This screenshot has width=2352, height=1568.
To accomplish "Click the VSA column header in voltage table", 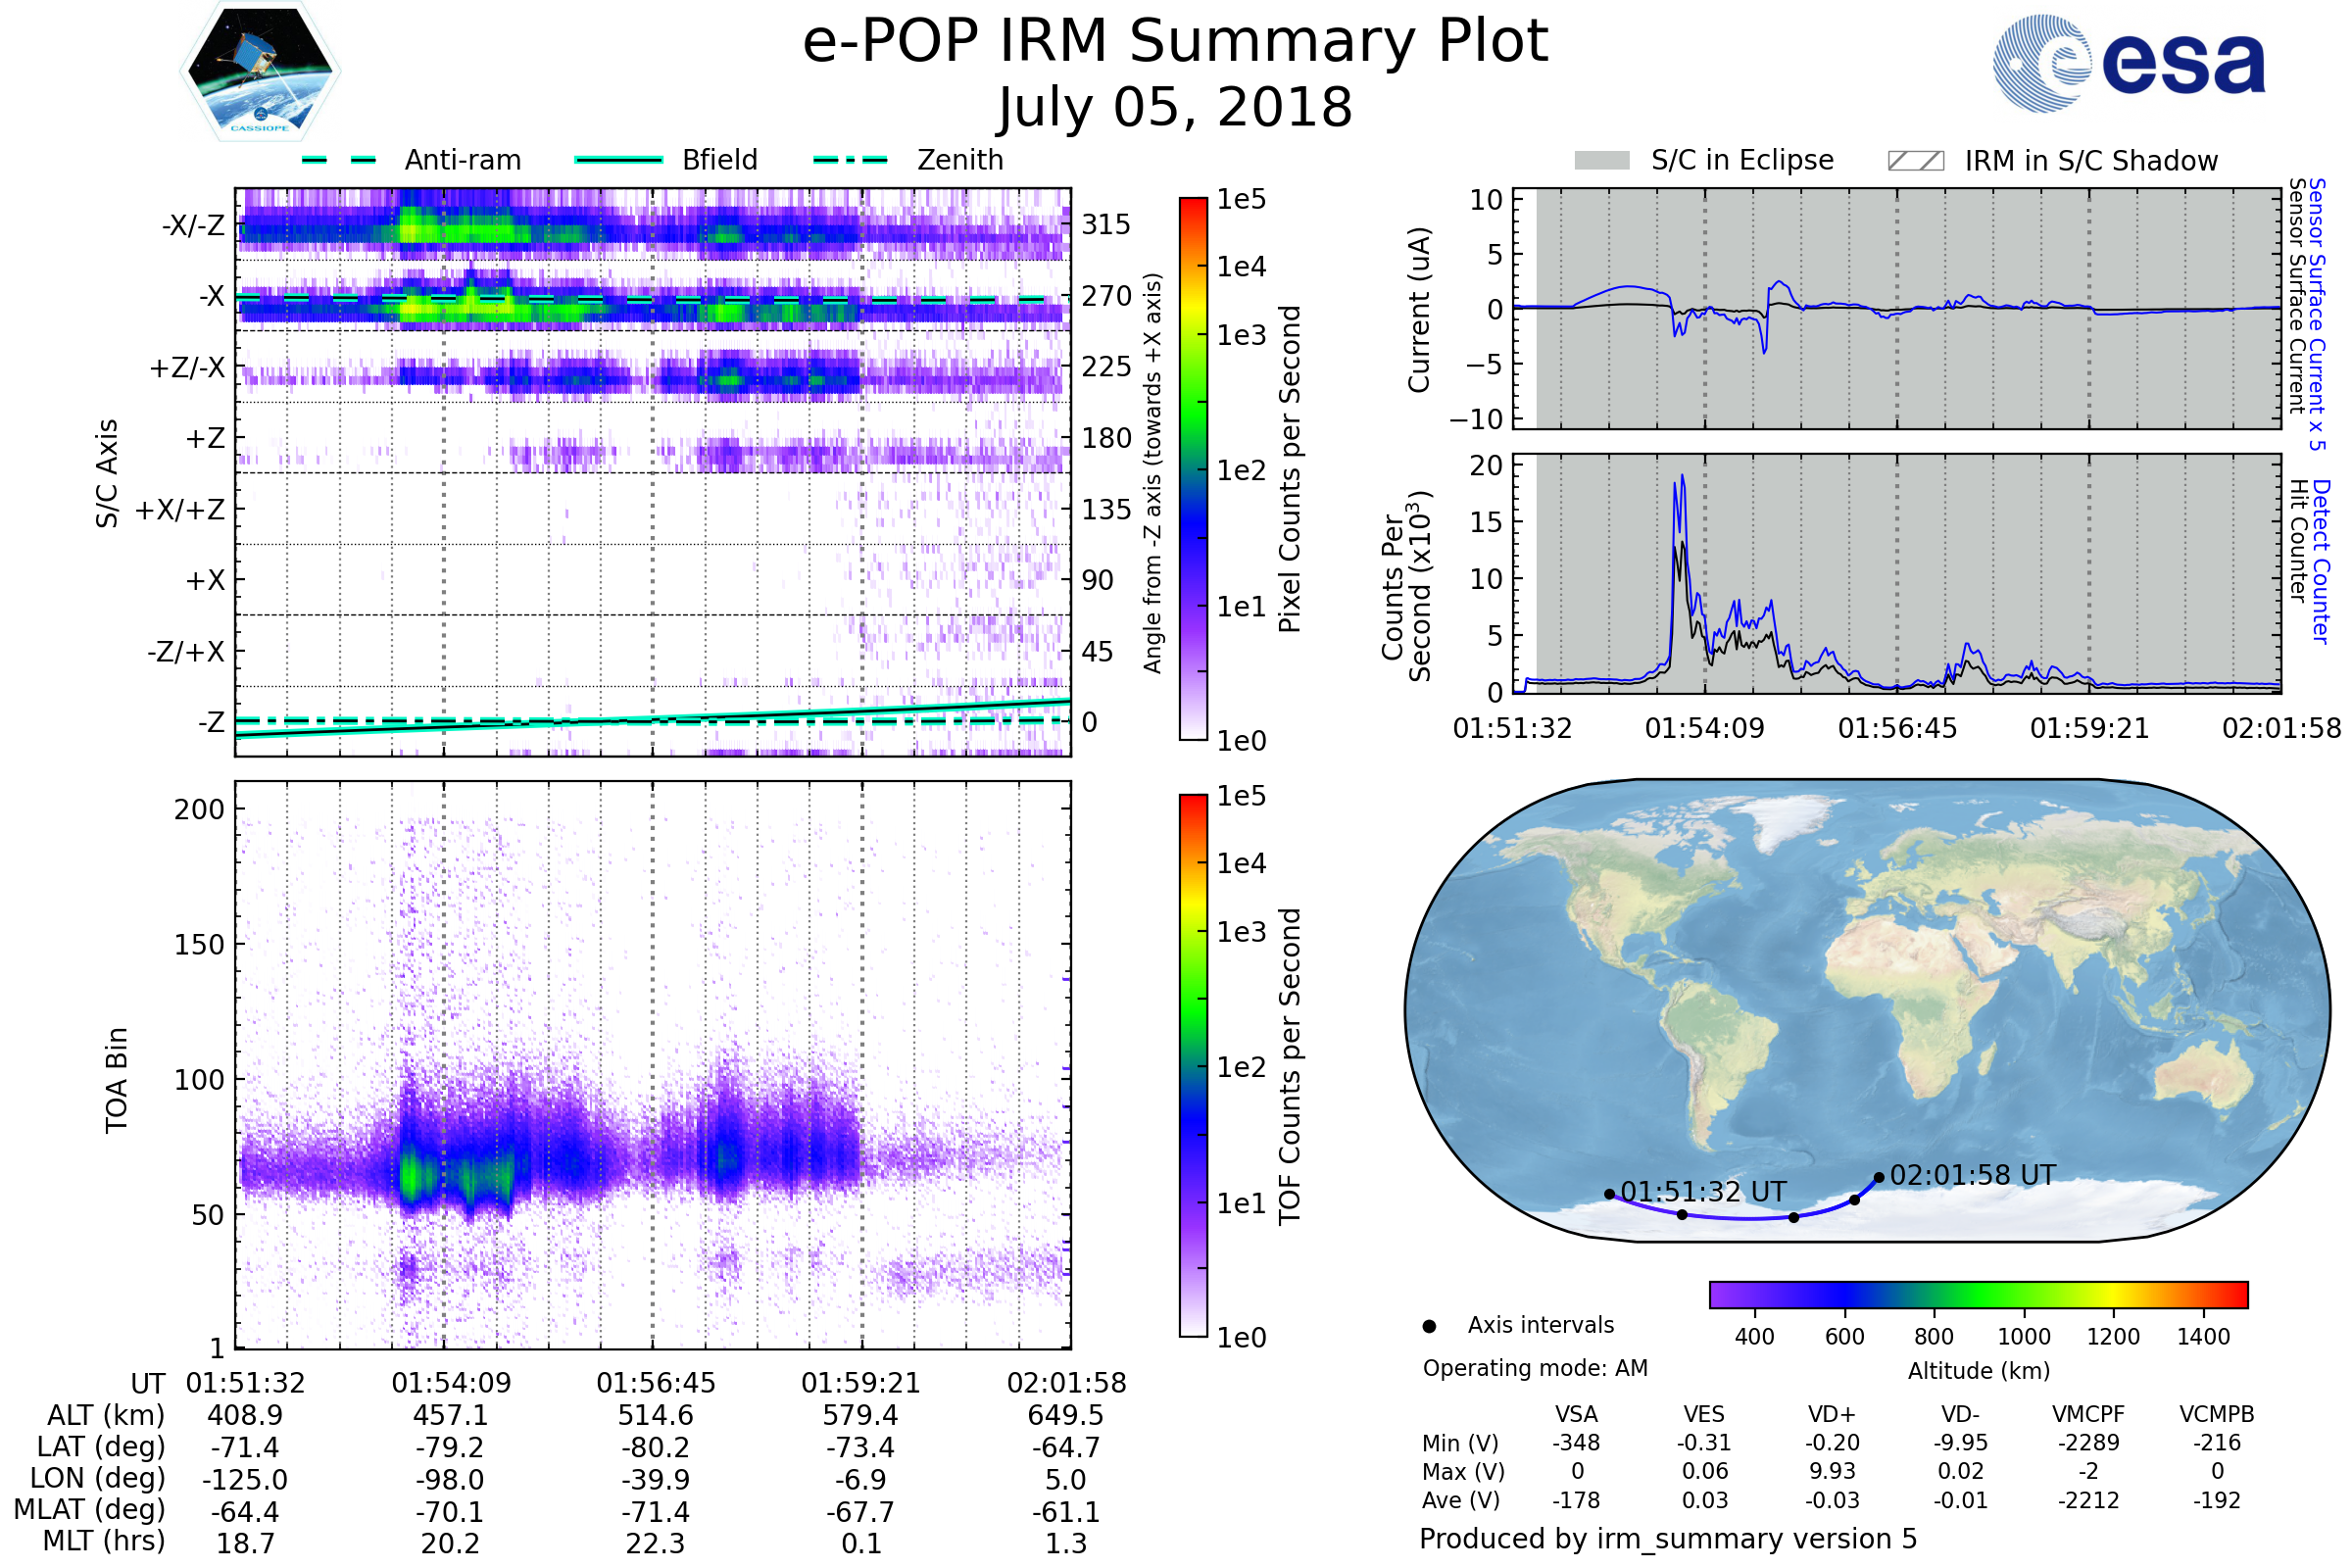I will pyautogui.click(x=1576, y=1414).
